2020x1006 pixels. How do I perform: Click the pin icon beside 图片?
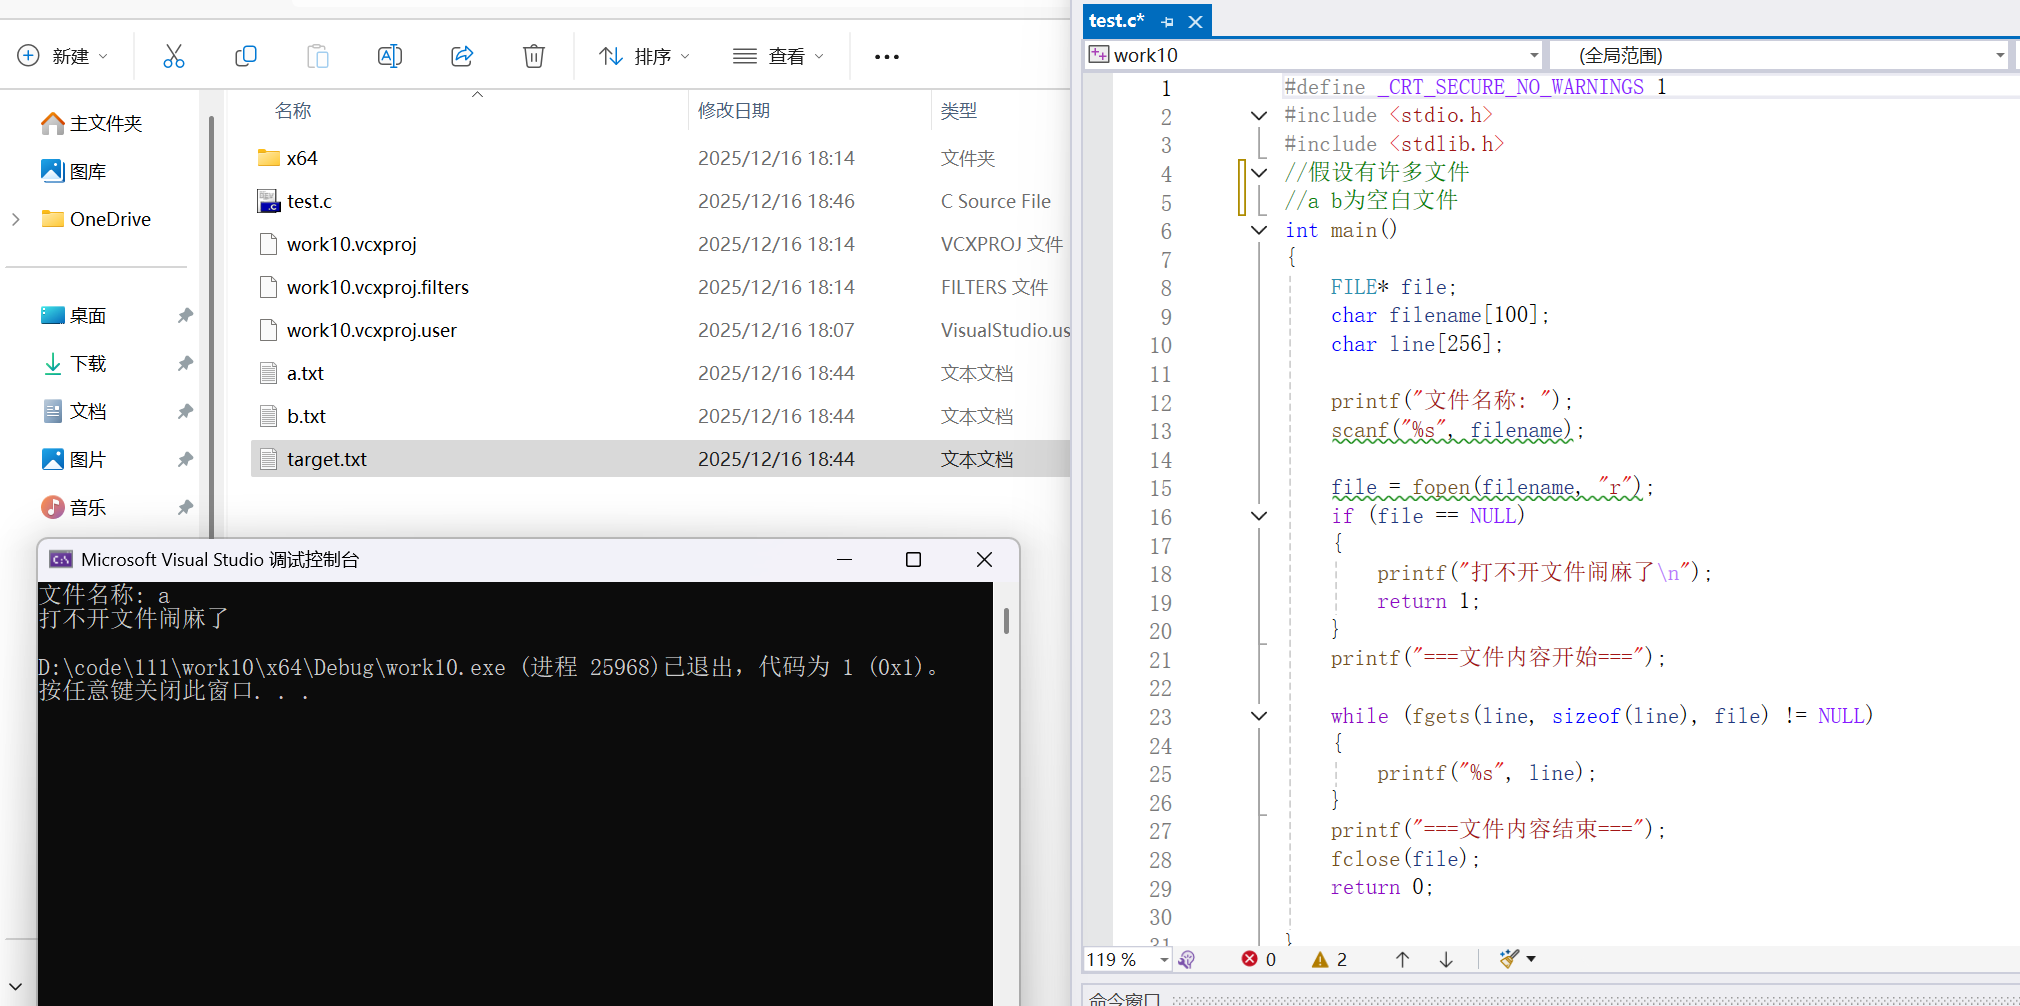pyautogui.click(x=185, y=460)
